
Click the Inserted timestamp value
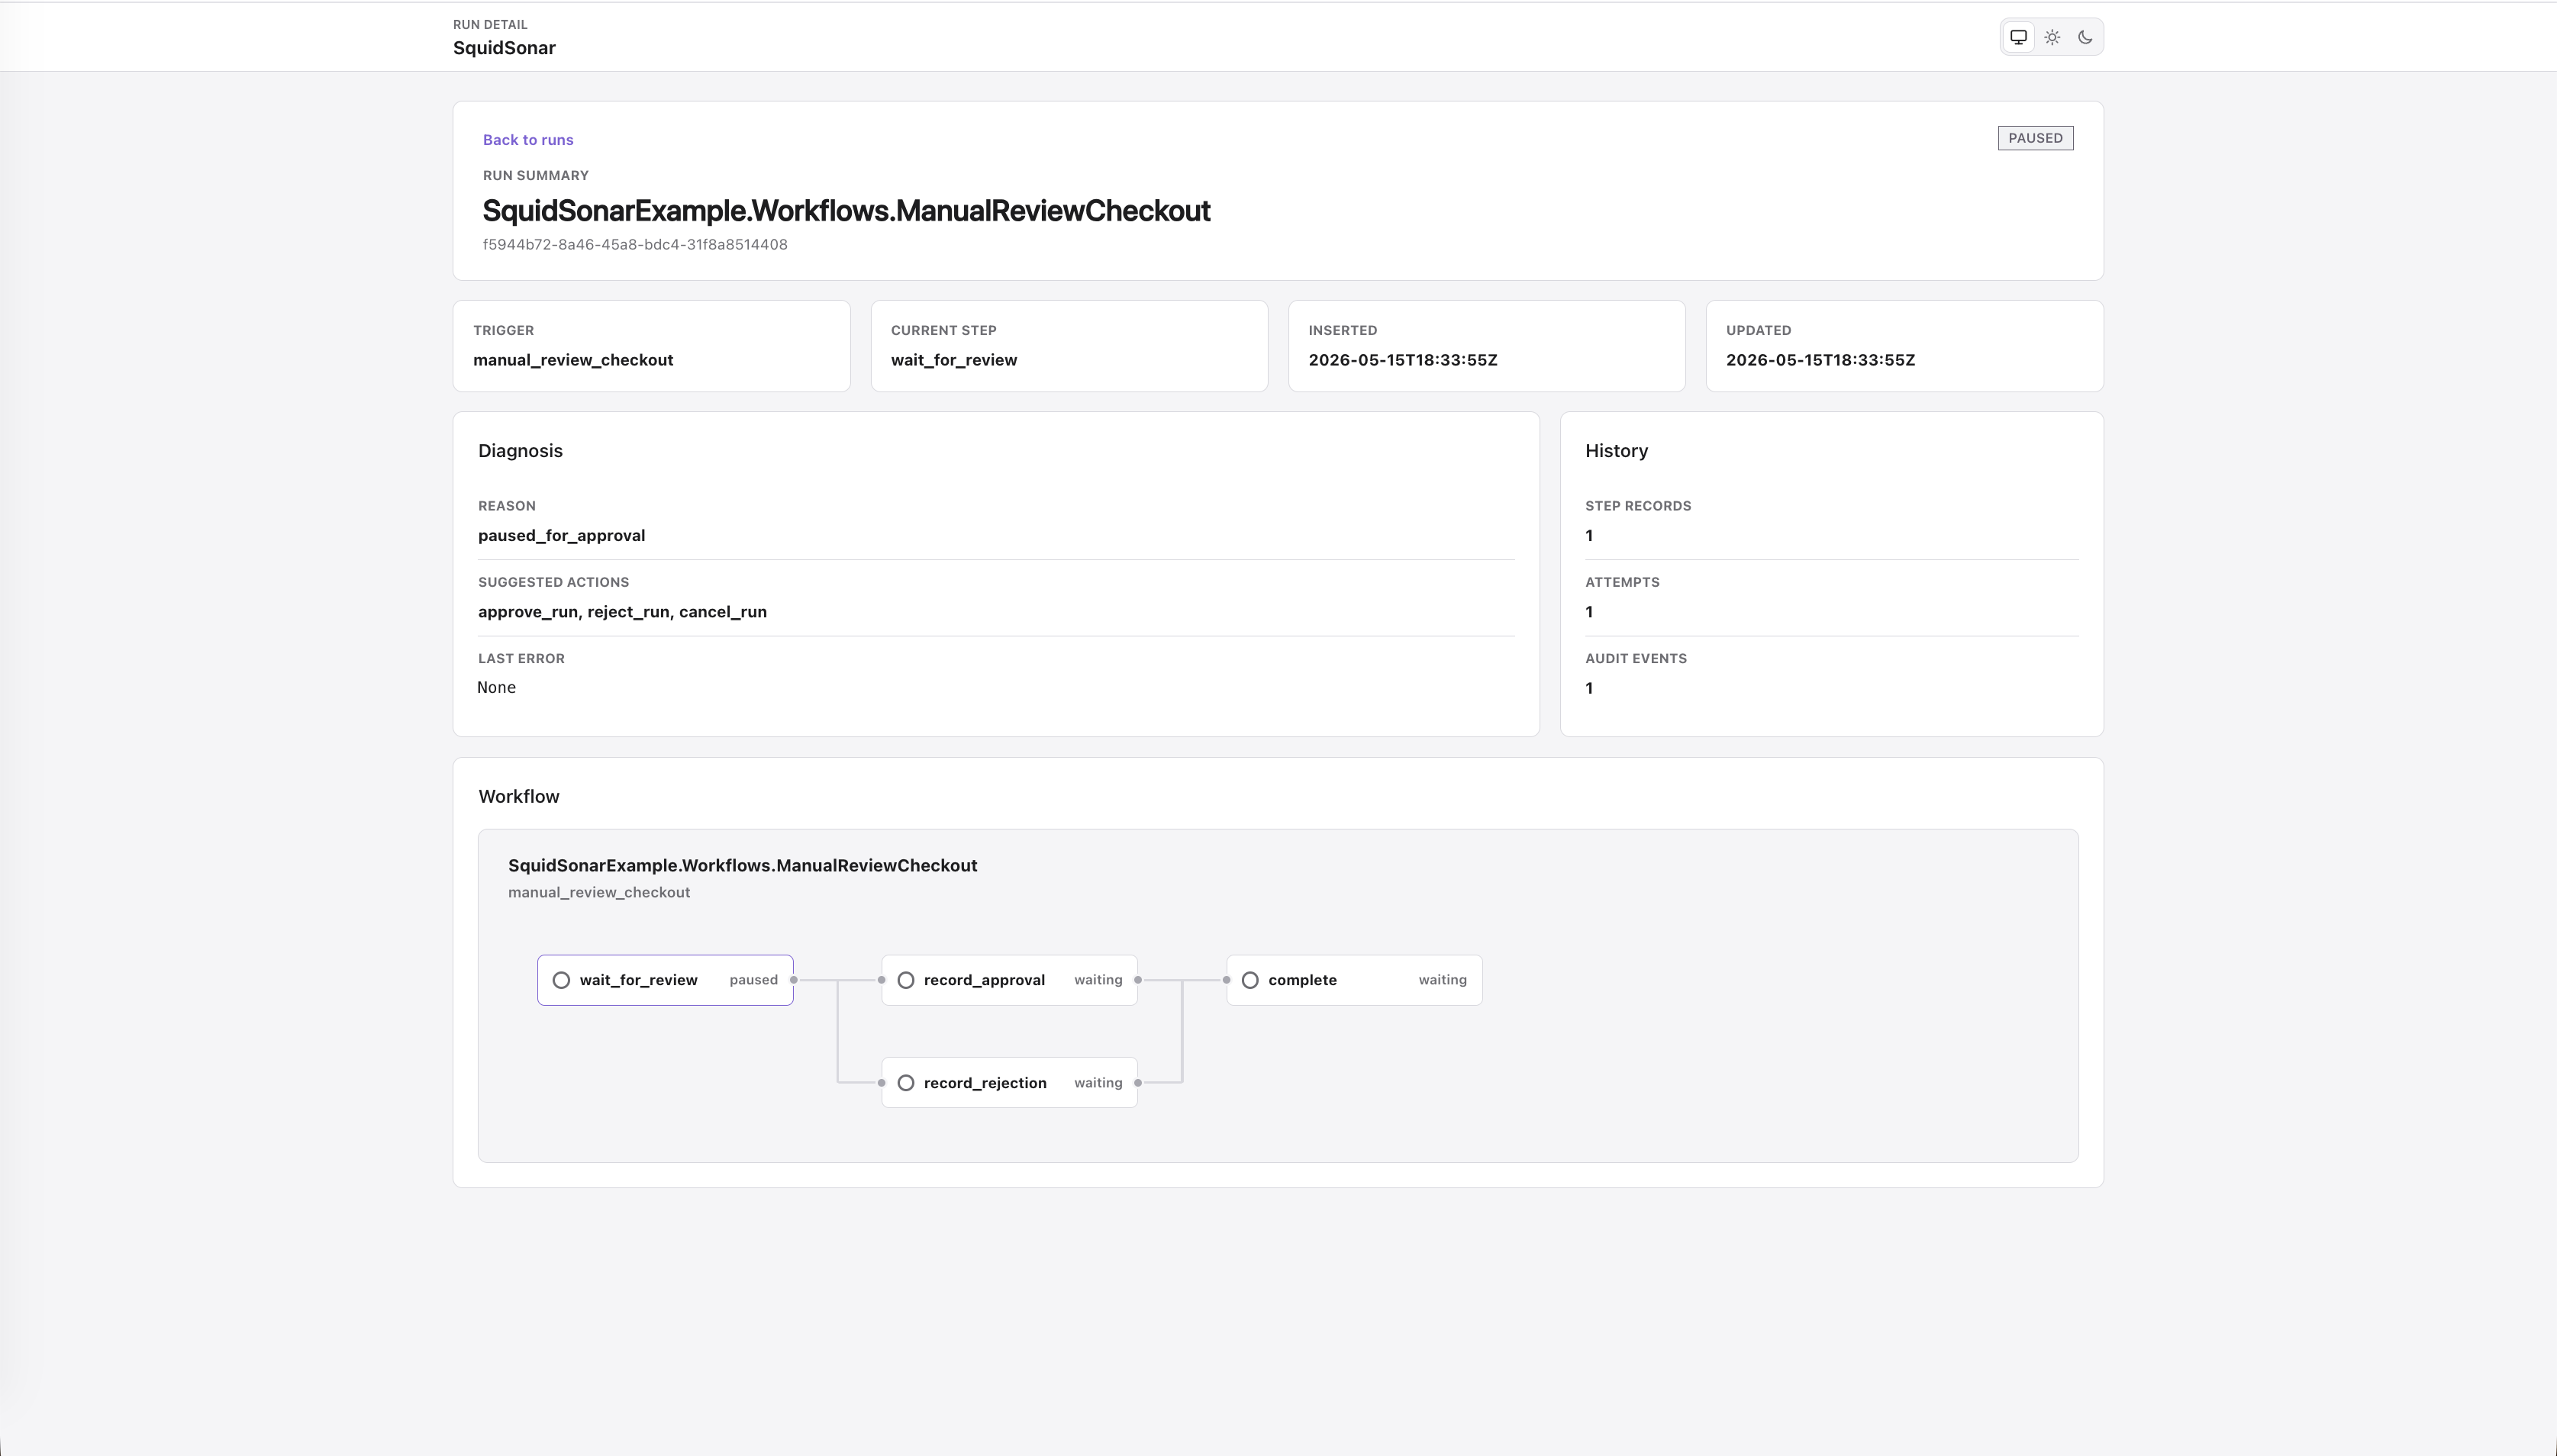click(x=1403, y=360)
